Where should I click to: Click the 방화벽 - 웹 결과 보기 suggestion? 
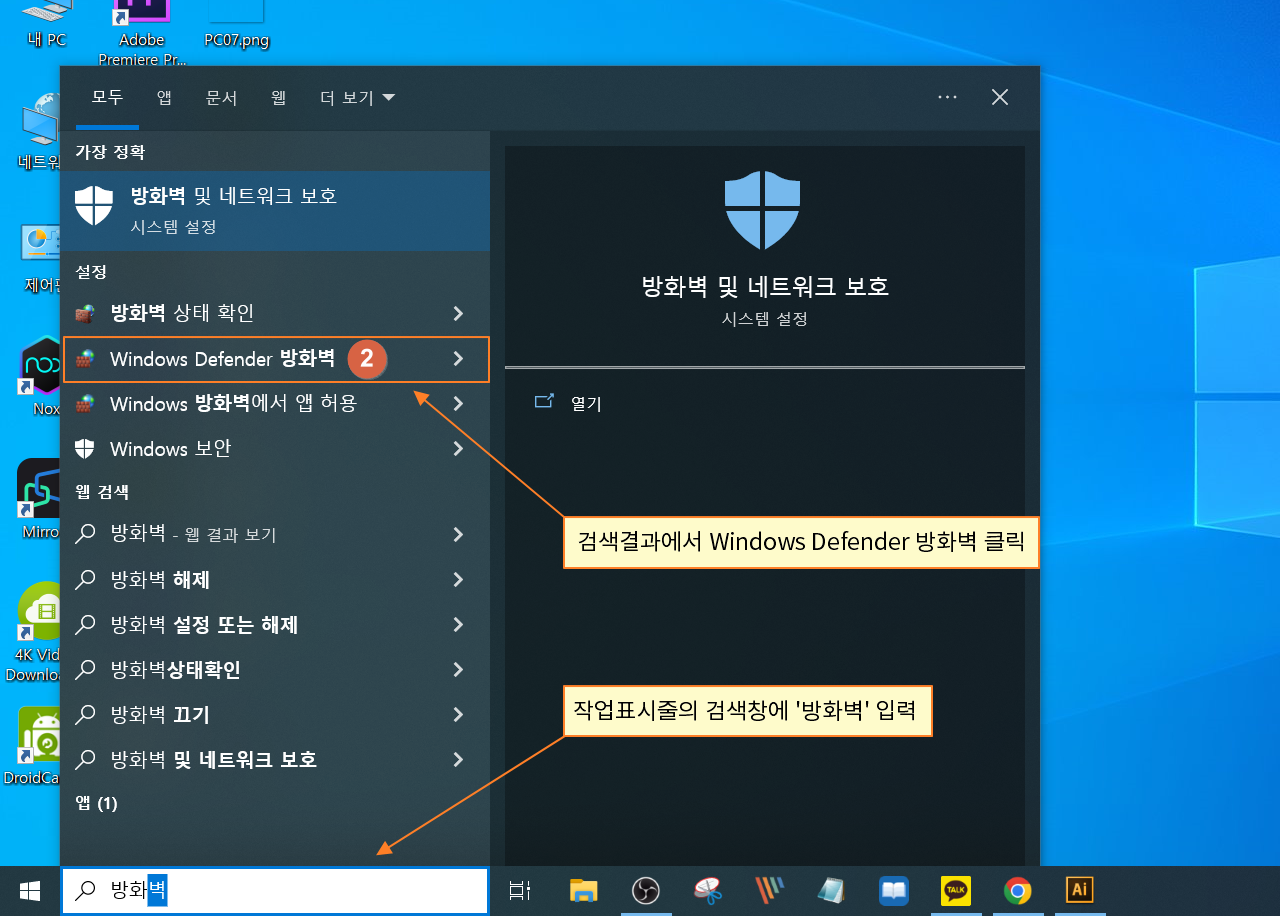pyautogui.click(x=275, y=535)
